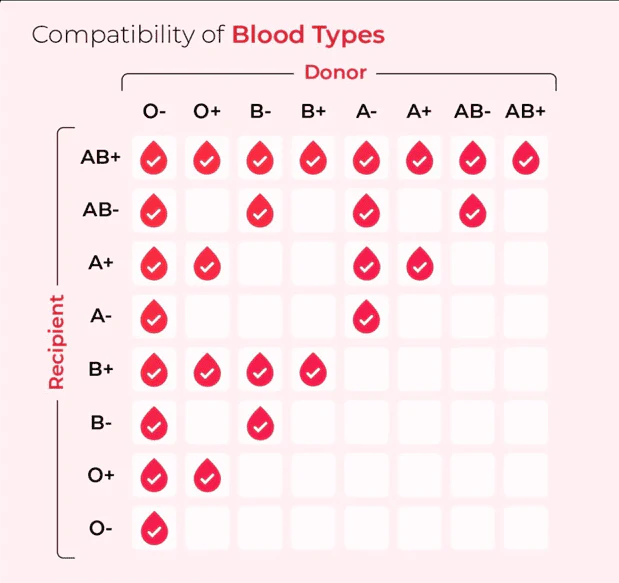619x583 pixels.
Task: Click the AB+ recipient, O- donor blood drop
Action: point(153,158)
